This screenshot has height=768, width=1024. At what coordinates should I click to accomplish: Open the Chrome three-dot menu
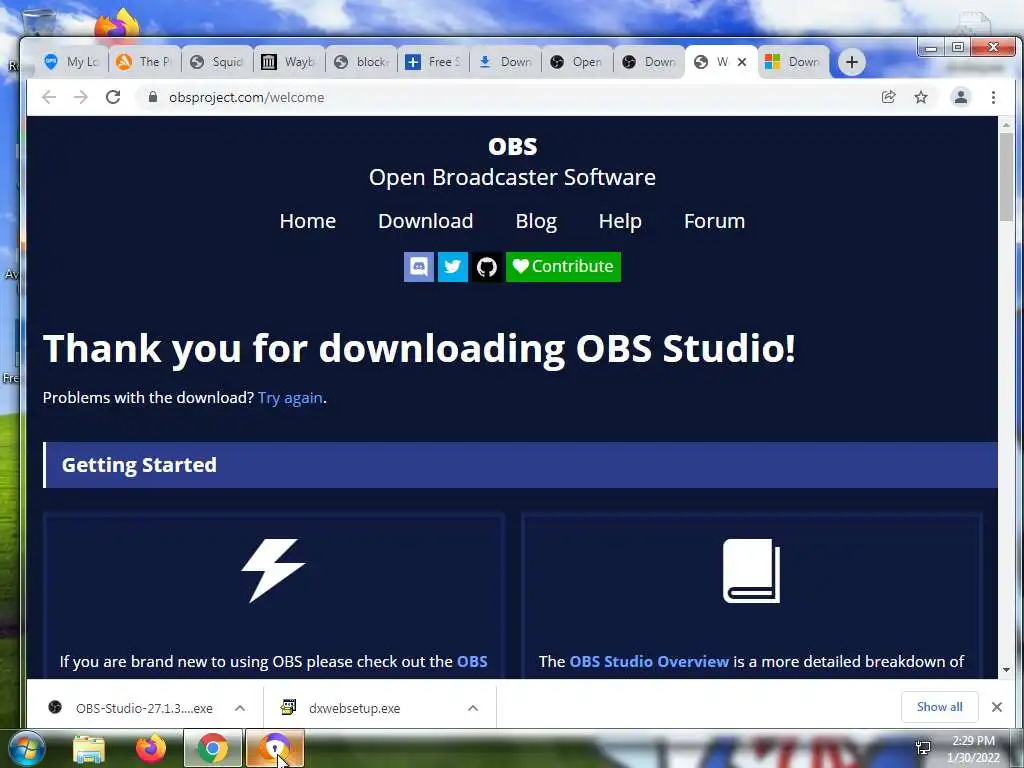click(993, 97)
